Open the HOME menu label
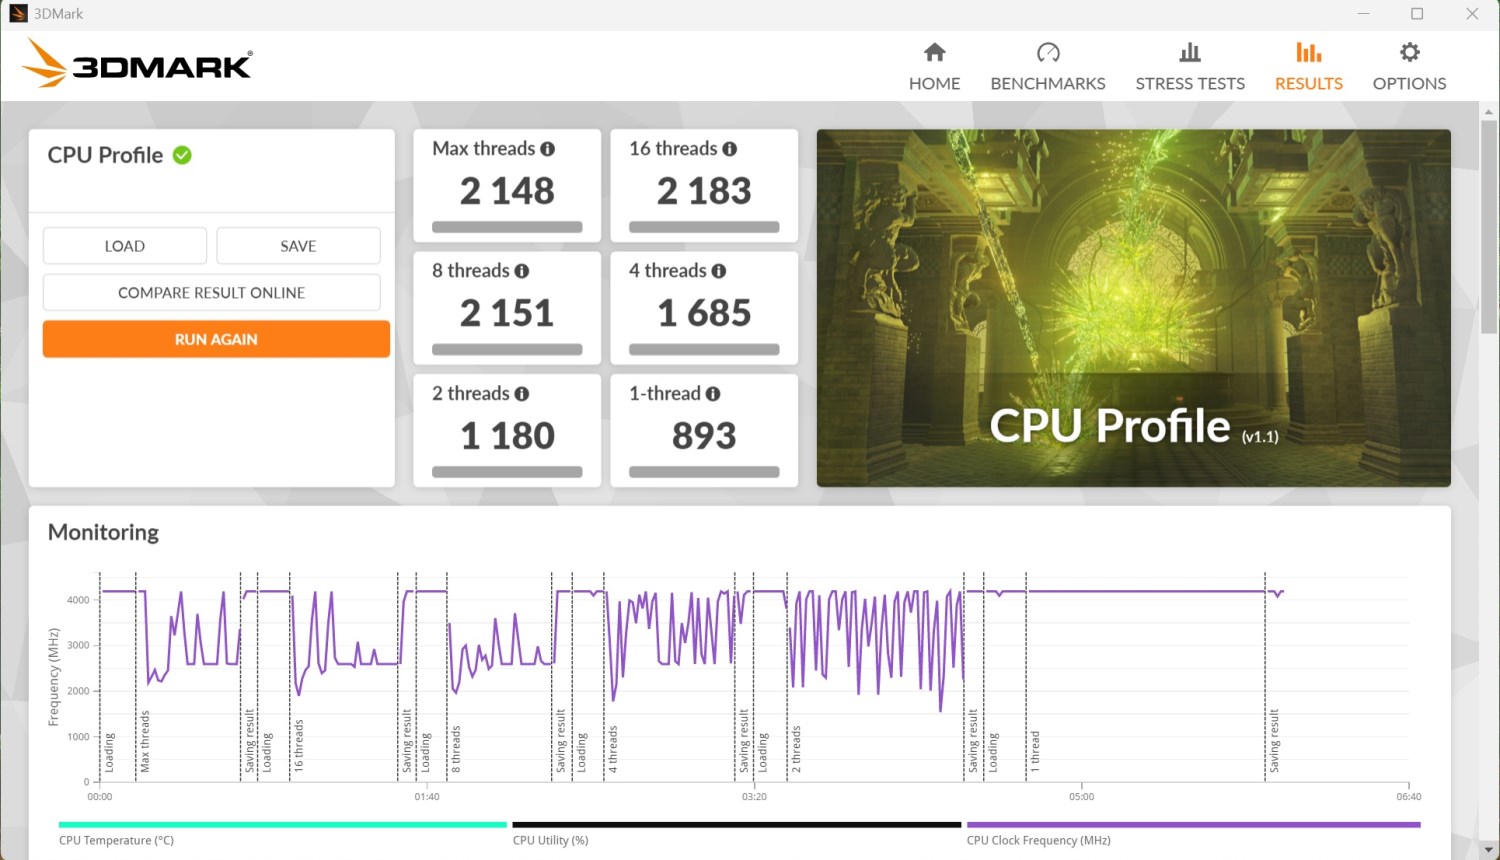Screen dimensions: 1500x860 tap(935, 84)
